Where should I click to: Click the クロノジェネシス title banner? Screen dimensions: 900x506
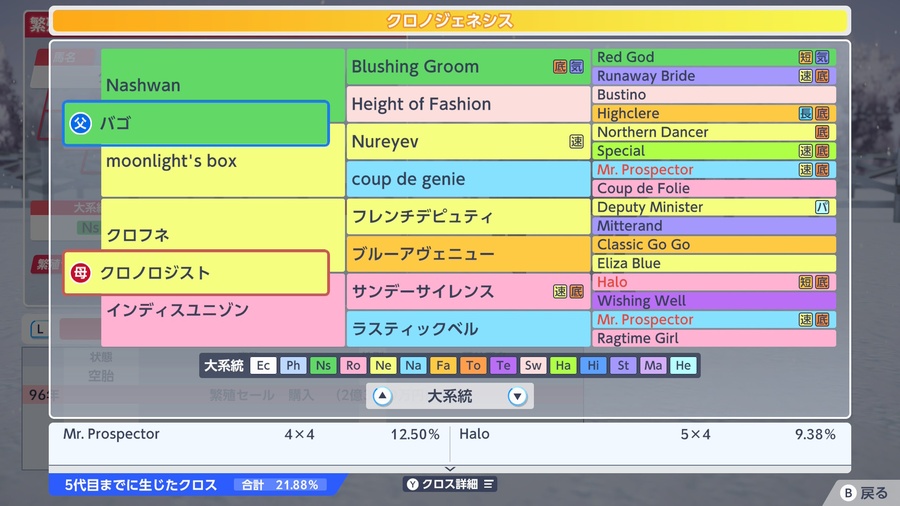[450, 21]
